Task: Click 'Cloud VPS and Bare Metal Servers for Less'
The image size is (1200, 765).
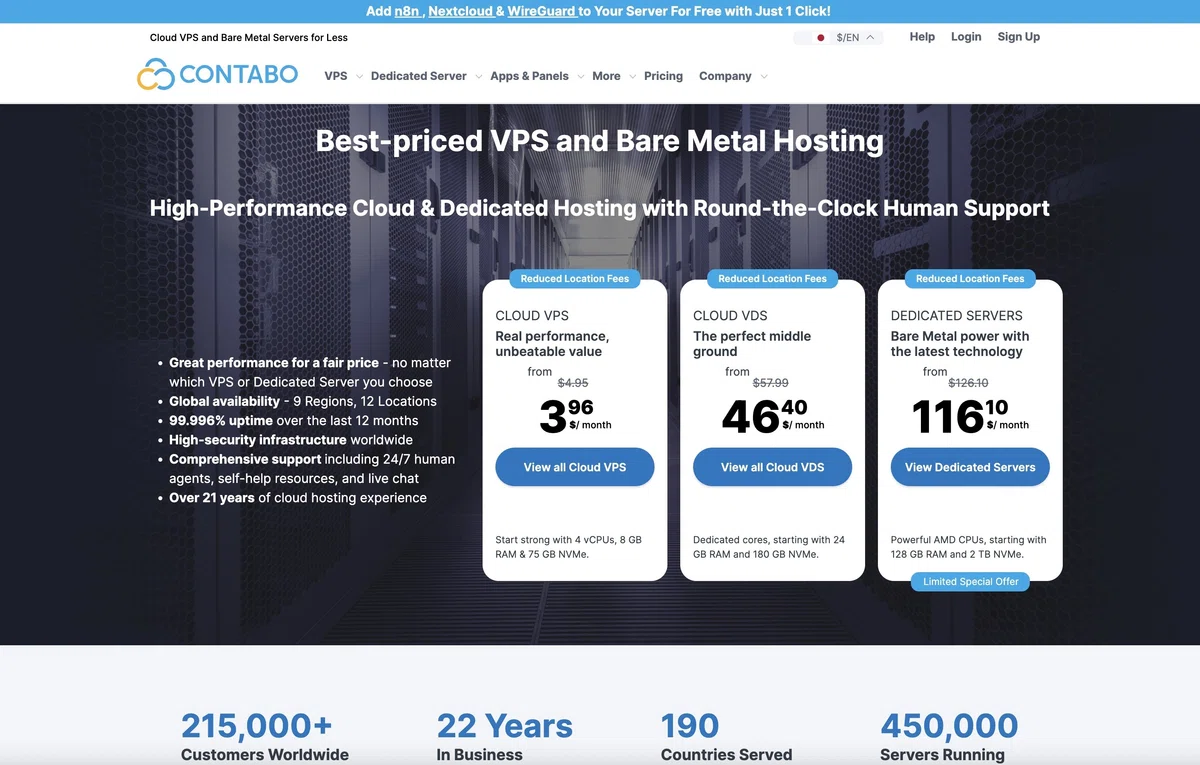Action: 249,38
